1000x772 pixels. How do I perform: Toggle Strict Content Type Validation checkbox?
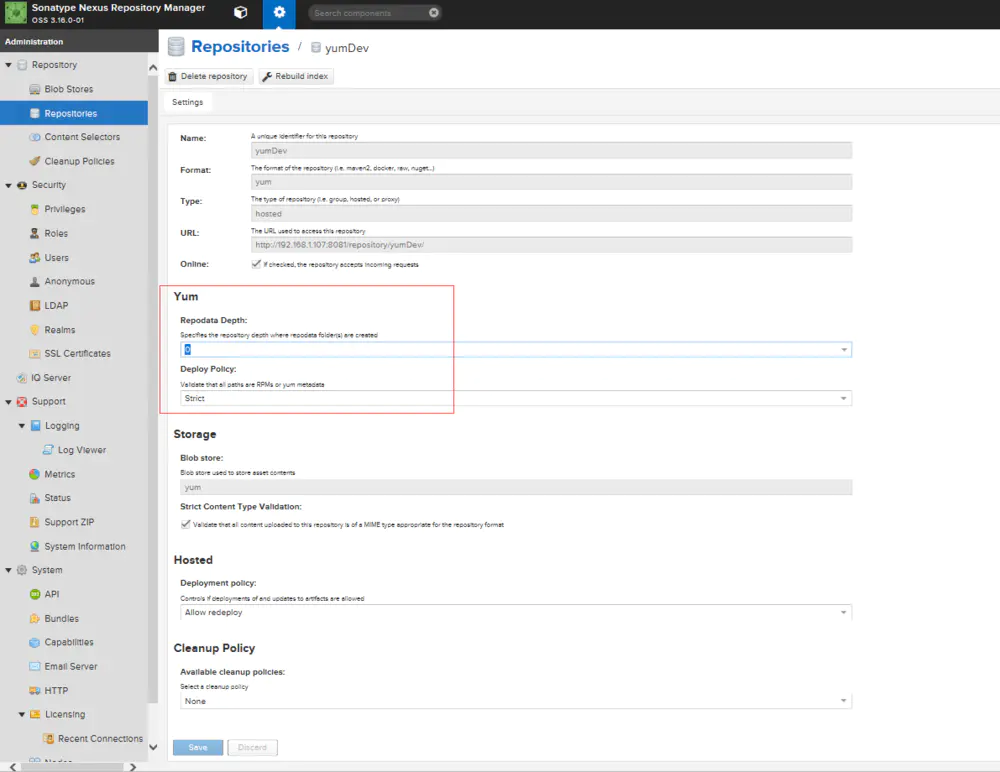tap(186, 524)
